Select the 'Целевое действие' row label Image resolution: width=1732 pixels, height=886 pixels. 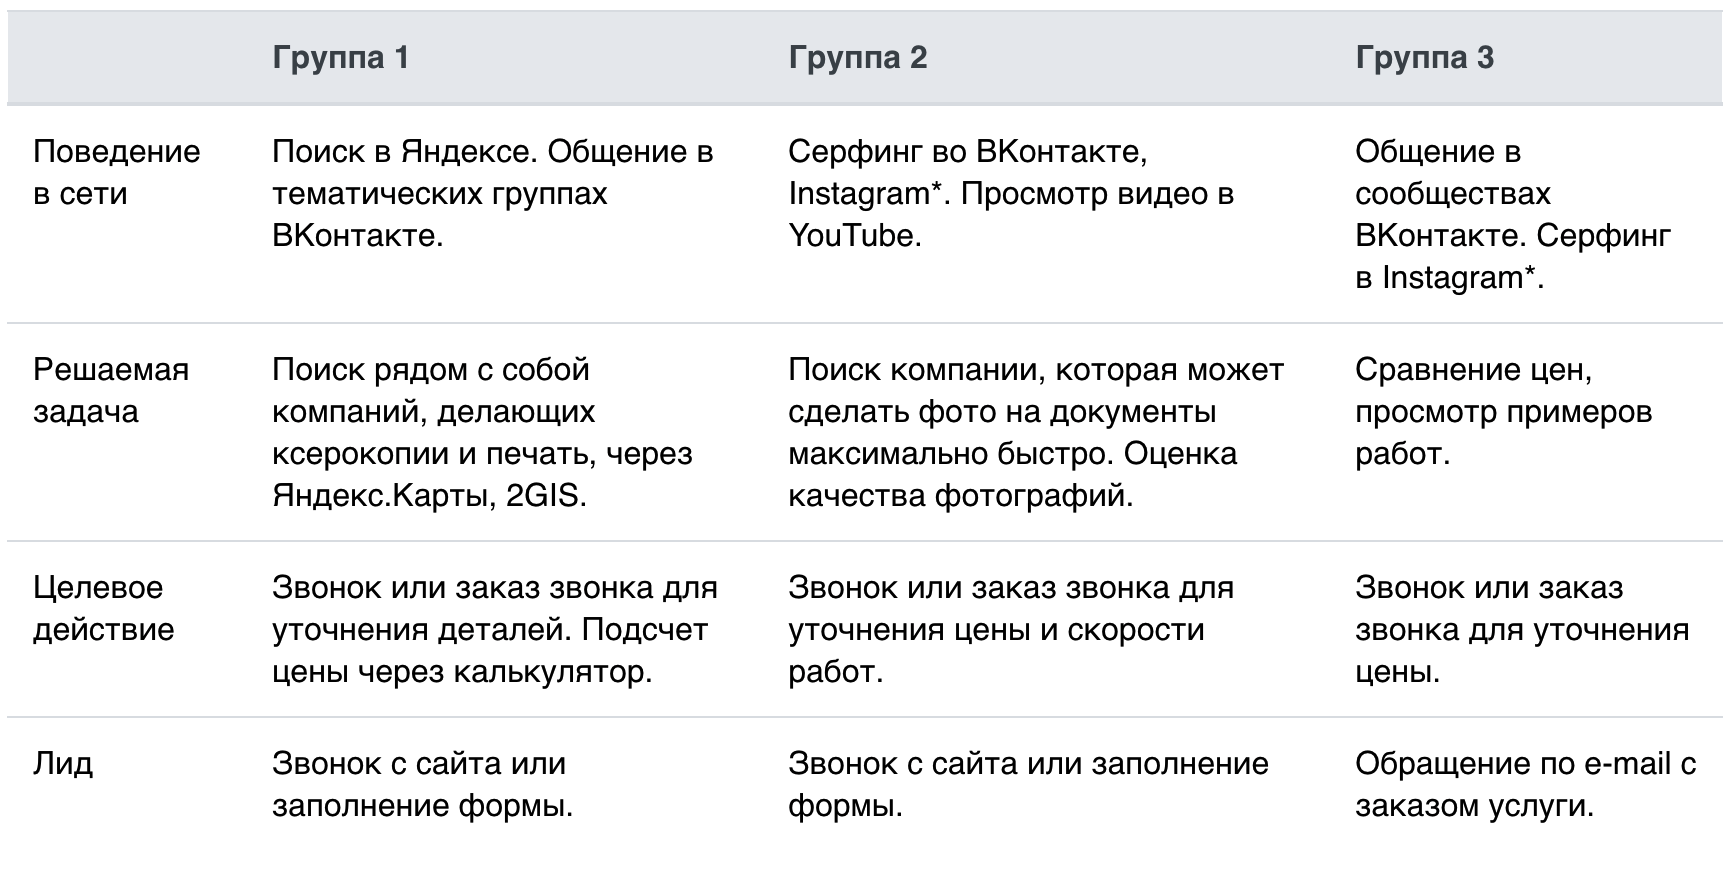coord(103,608)
